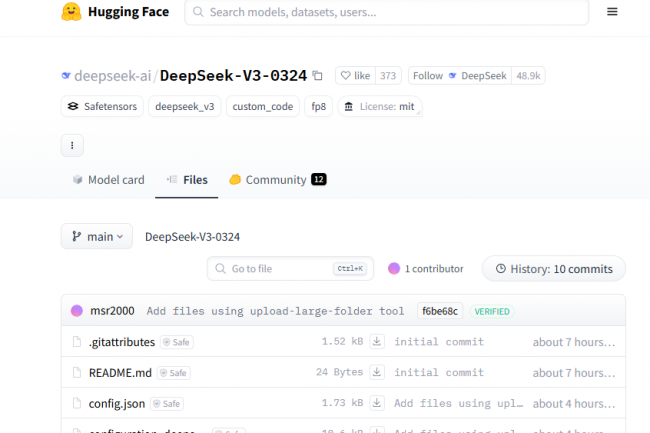Click the README.md file icon

pos(77,372)
